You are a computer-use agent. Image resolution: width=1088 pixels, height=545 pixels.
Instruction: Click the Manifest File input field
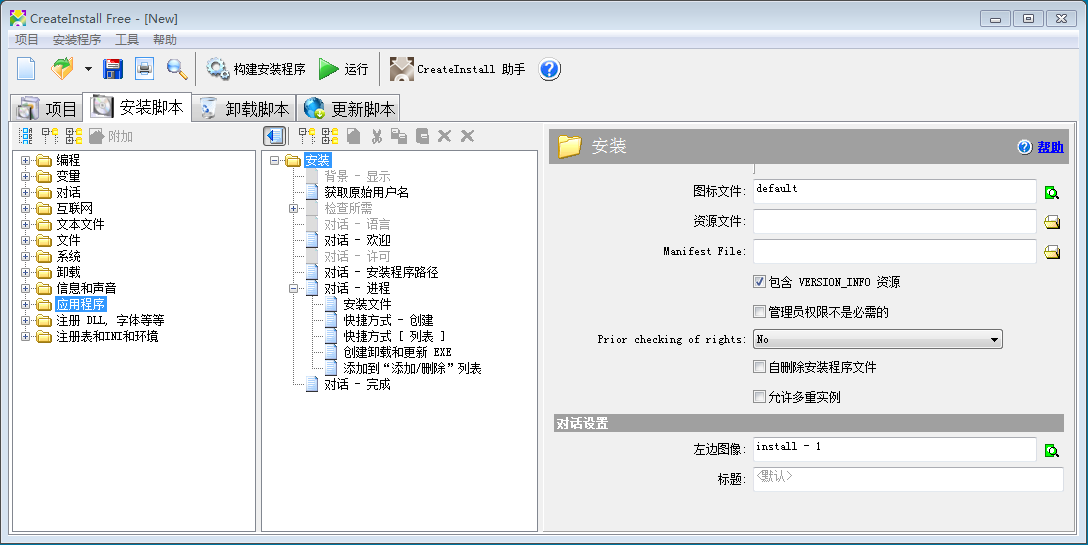click(894, 251)
